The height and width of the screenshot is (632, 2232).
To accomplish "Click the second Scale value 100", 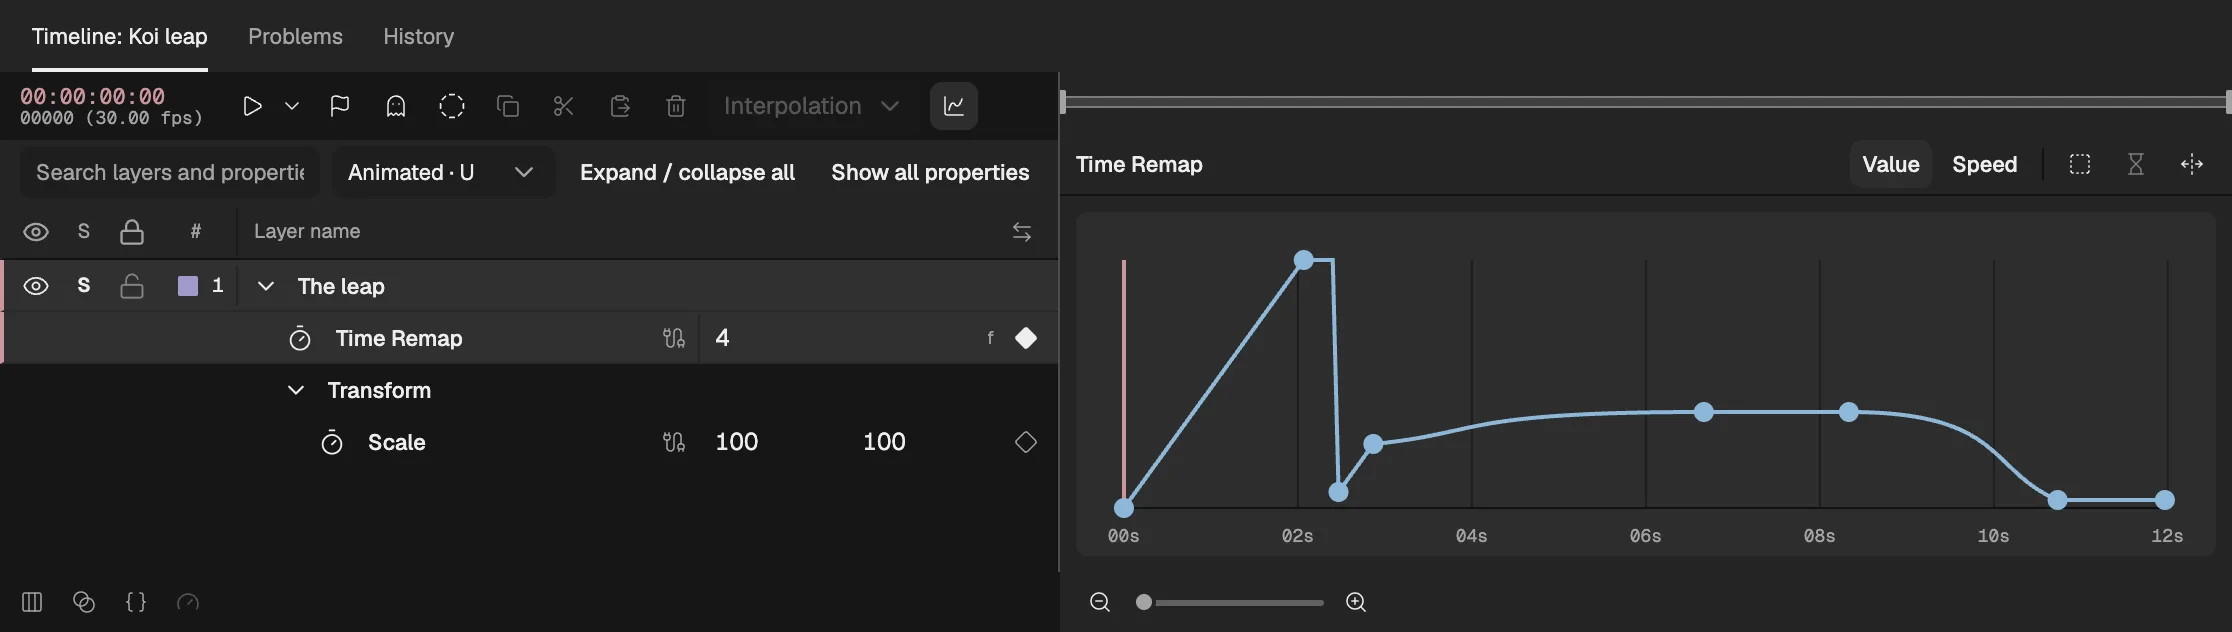I will pos(884,442).
